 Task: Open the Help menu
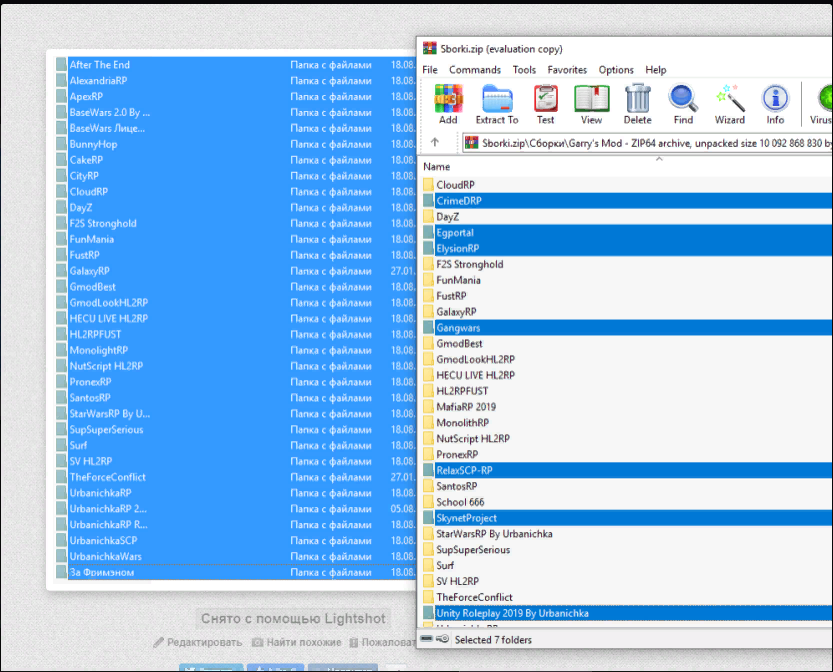click(x=656, y=70)
